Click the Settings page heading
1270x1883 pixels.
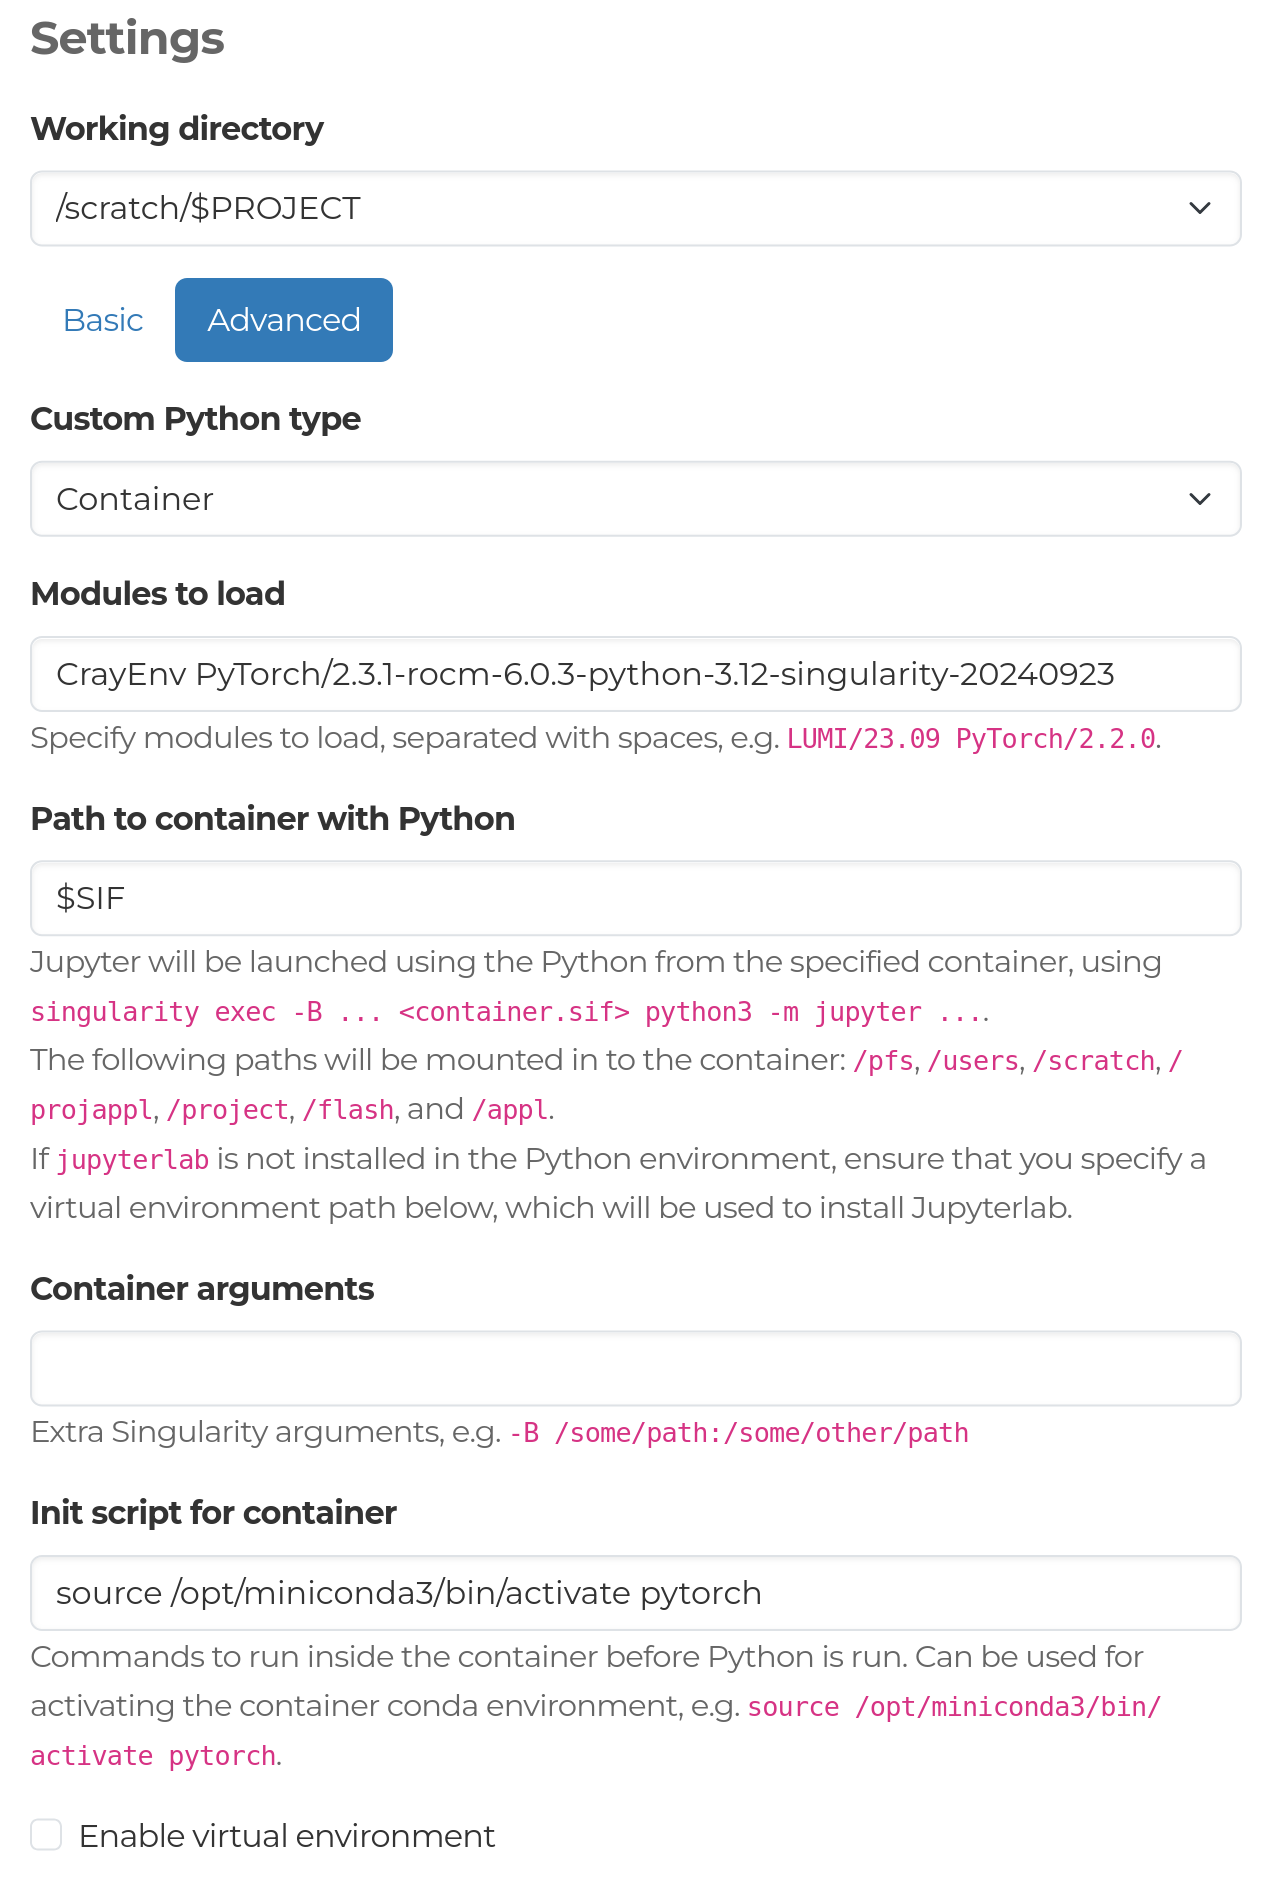click(x=127, y=40)
